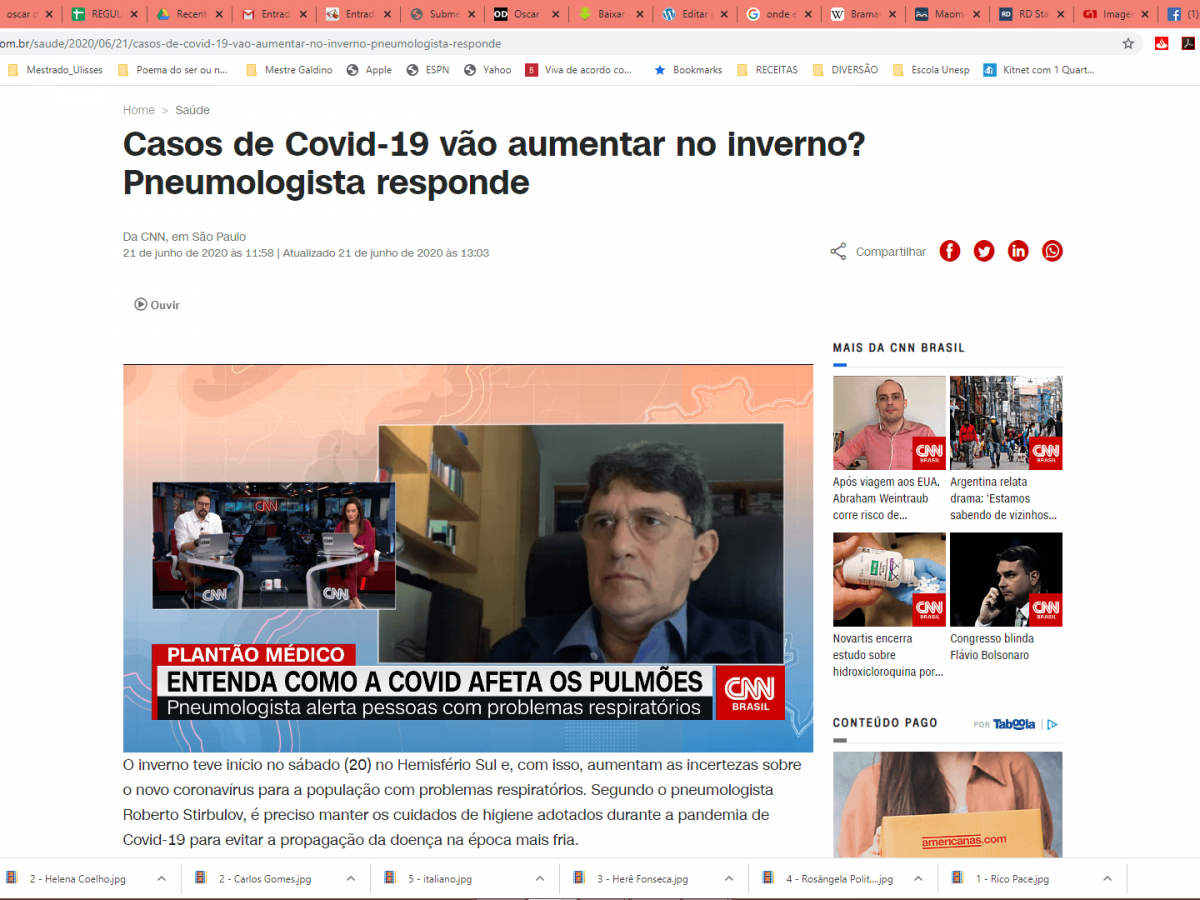This screenshot has height=900, width=1200.
Task: Switch to the G1 Image tab
Action: point(1115,14)
